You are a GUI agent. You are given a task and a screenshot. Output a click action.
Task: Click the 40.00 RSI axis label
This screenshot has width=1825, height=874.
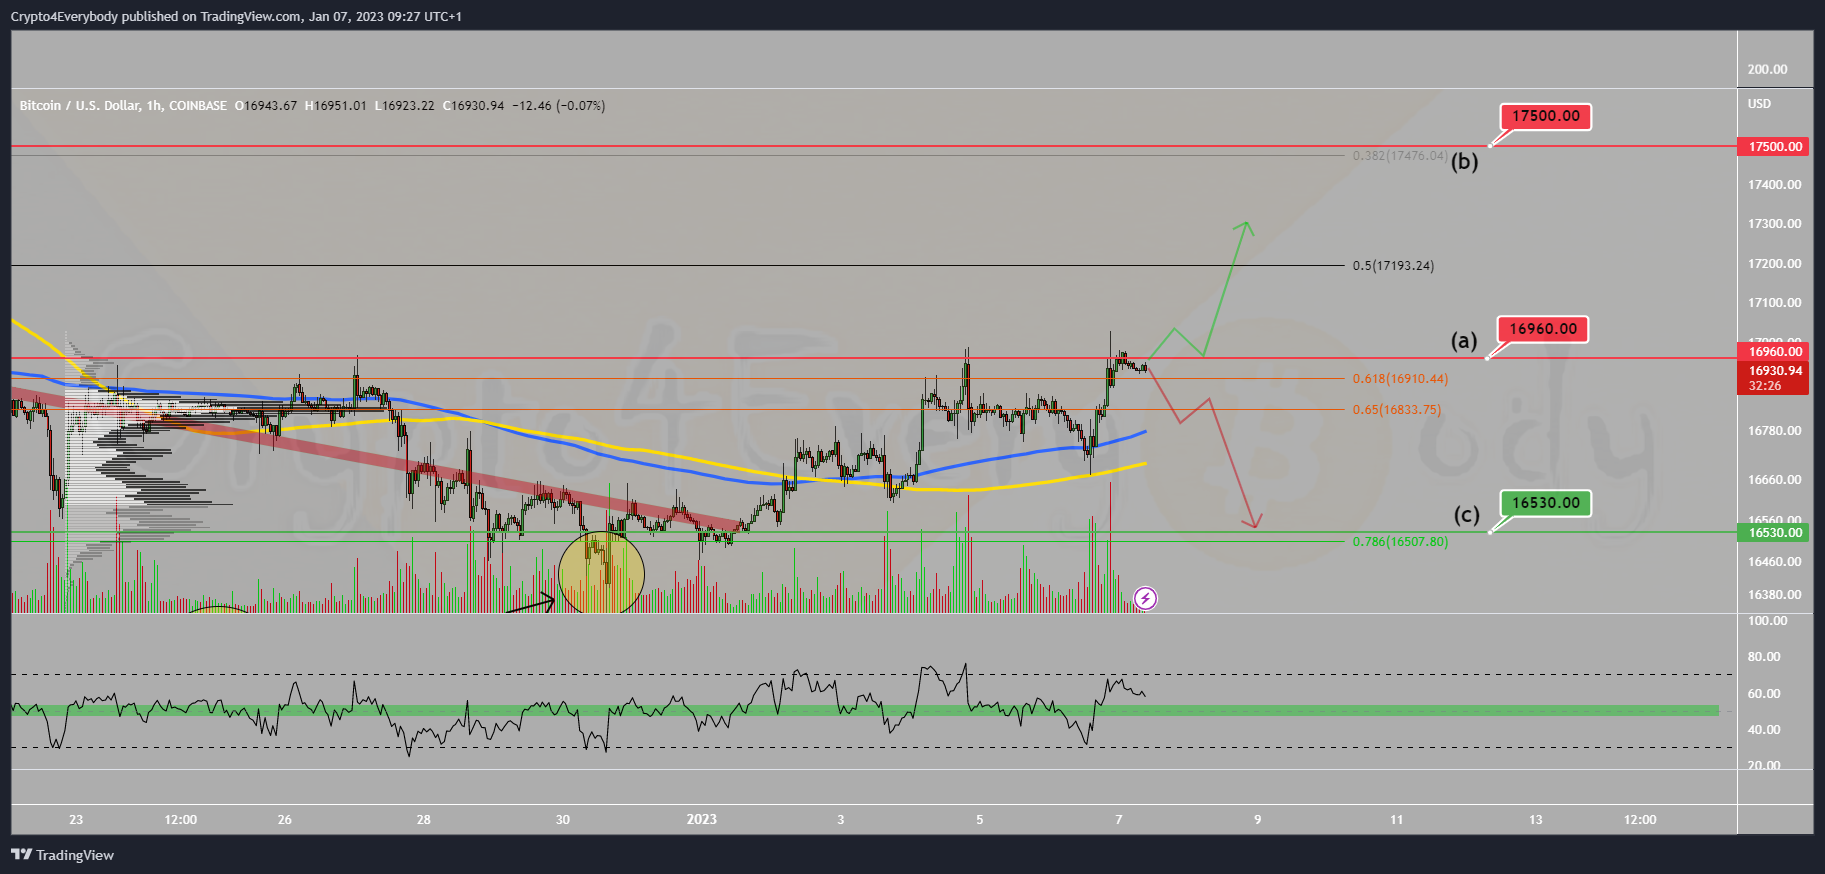coord(1764,730)
